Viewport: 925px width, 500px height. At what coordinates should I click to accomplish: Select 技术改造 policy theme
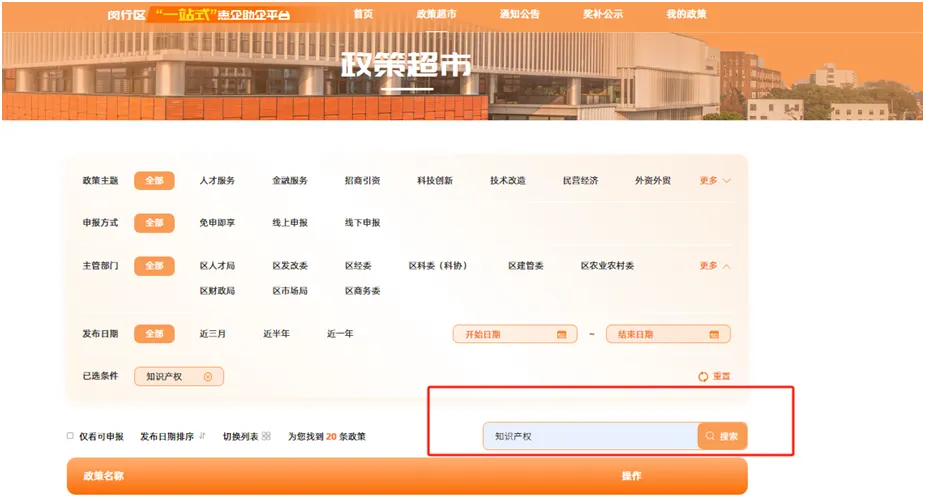click(x=507, y=180)
